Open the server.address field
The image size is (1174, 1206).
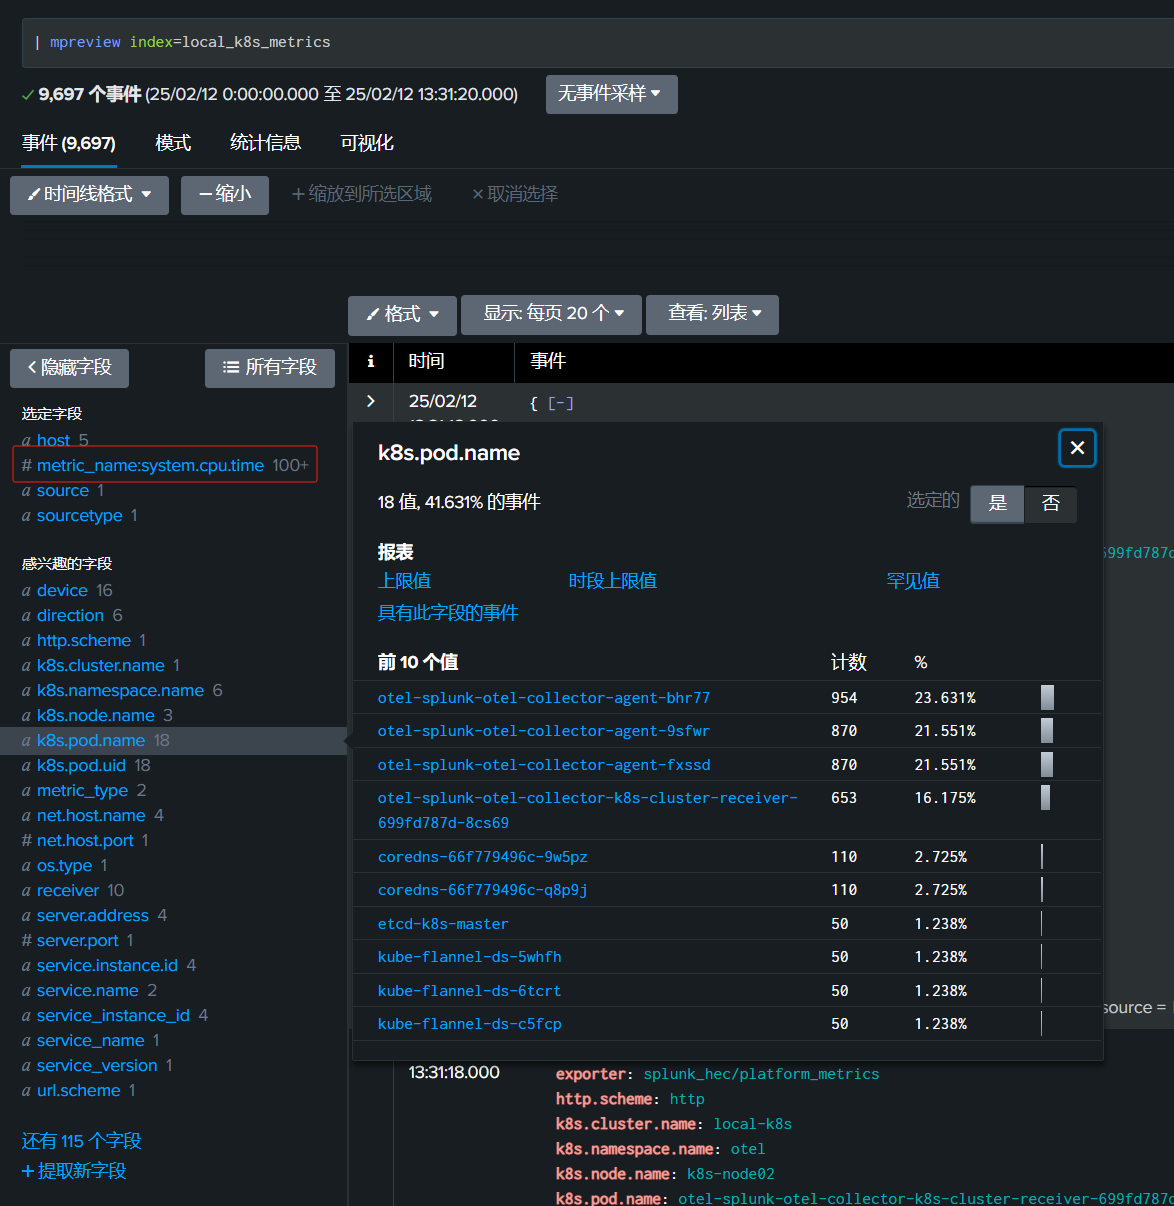pyautogui.click(x=93, y=915)
